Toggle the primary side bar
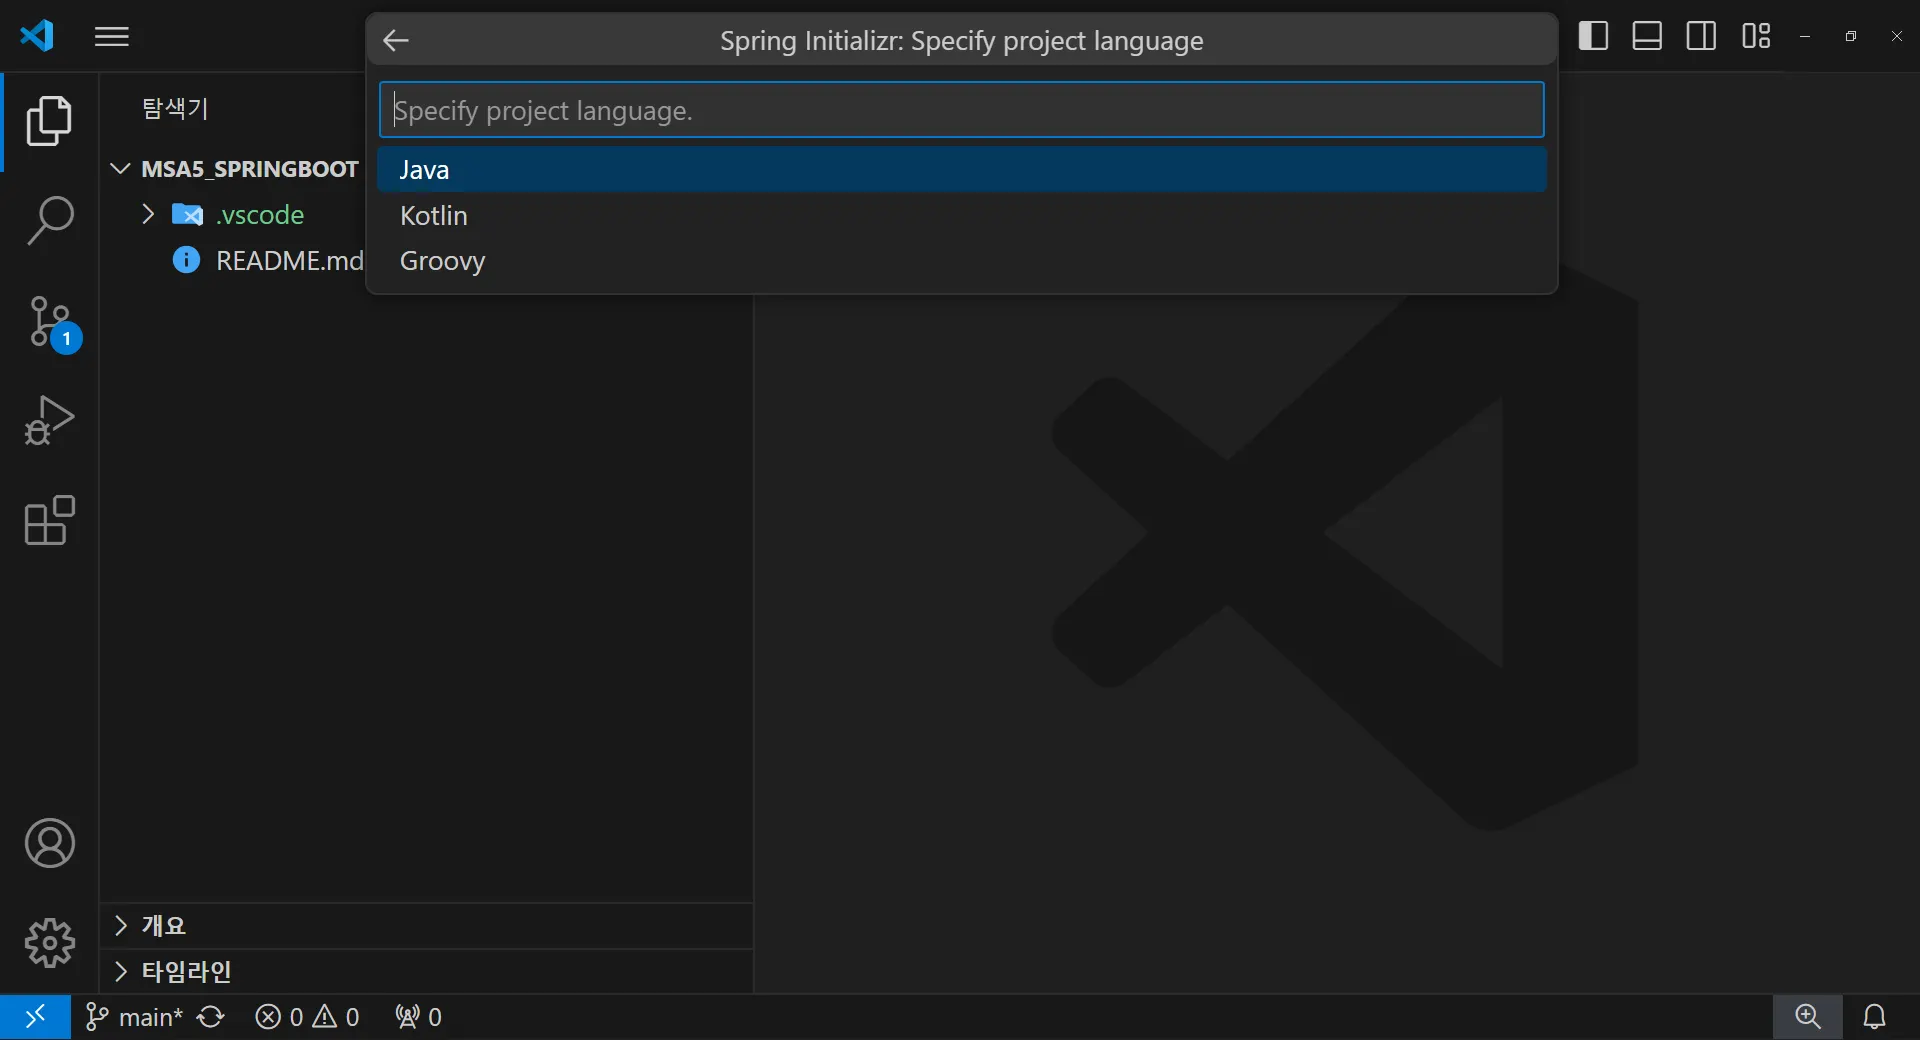1920x1040 pixels. tap(1593, 36)
